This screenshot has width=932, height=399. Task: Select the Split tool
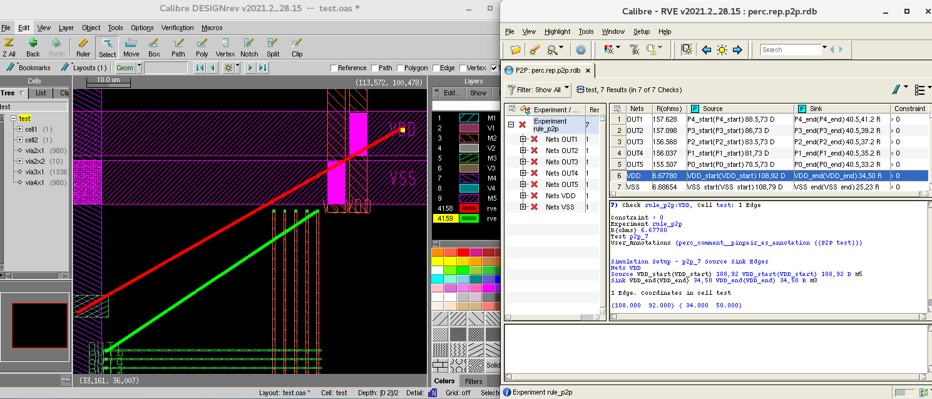273,47
